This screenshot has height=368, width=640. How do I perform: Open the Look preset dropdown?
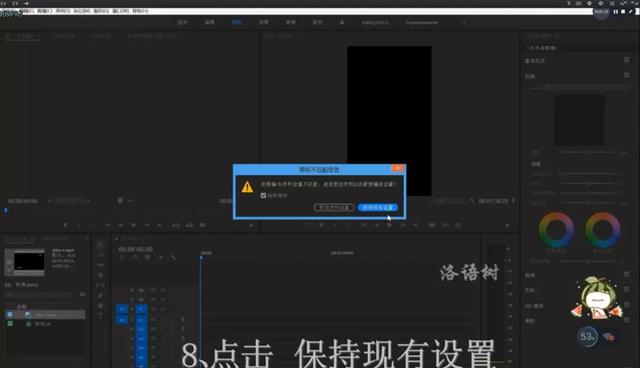pos(588,87)
